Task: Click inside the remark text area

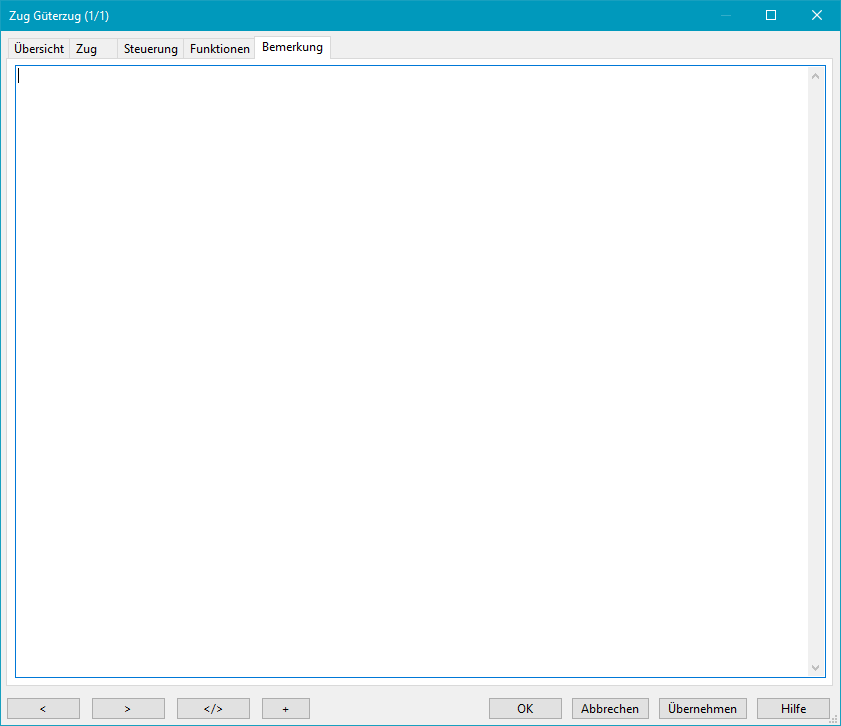Action: [410, 370]
